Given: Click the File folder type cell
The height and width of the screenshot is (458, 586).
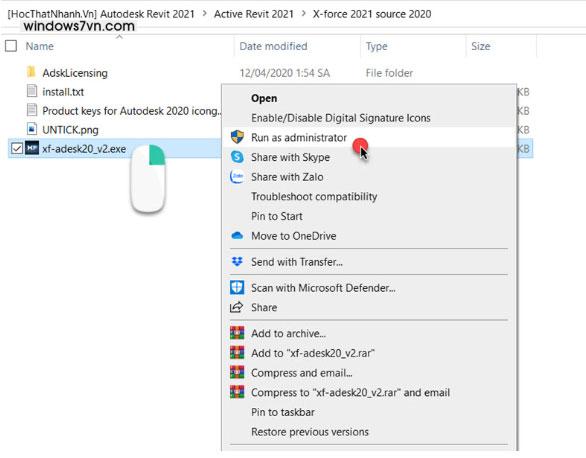Looking at the screenshot, I should tap(389, 73).
